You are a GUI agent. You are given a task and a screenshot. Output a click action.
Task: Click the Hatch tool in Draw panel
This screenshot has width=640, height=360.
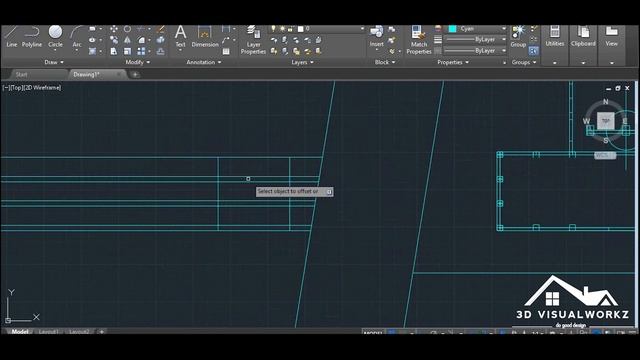(x=92, y=51)
